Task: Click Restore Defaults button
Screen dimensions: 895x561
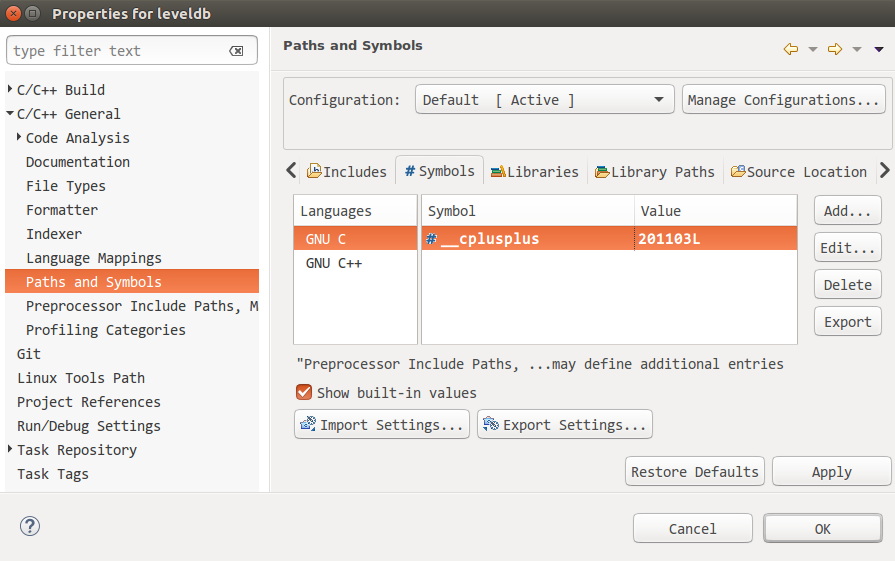Action: coord(695,471)
